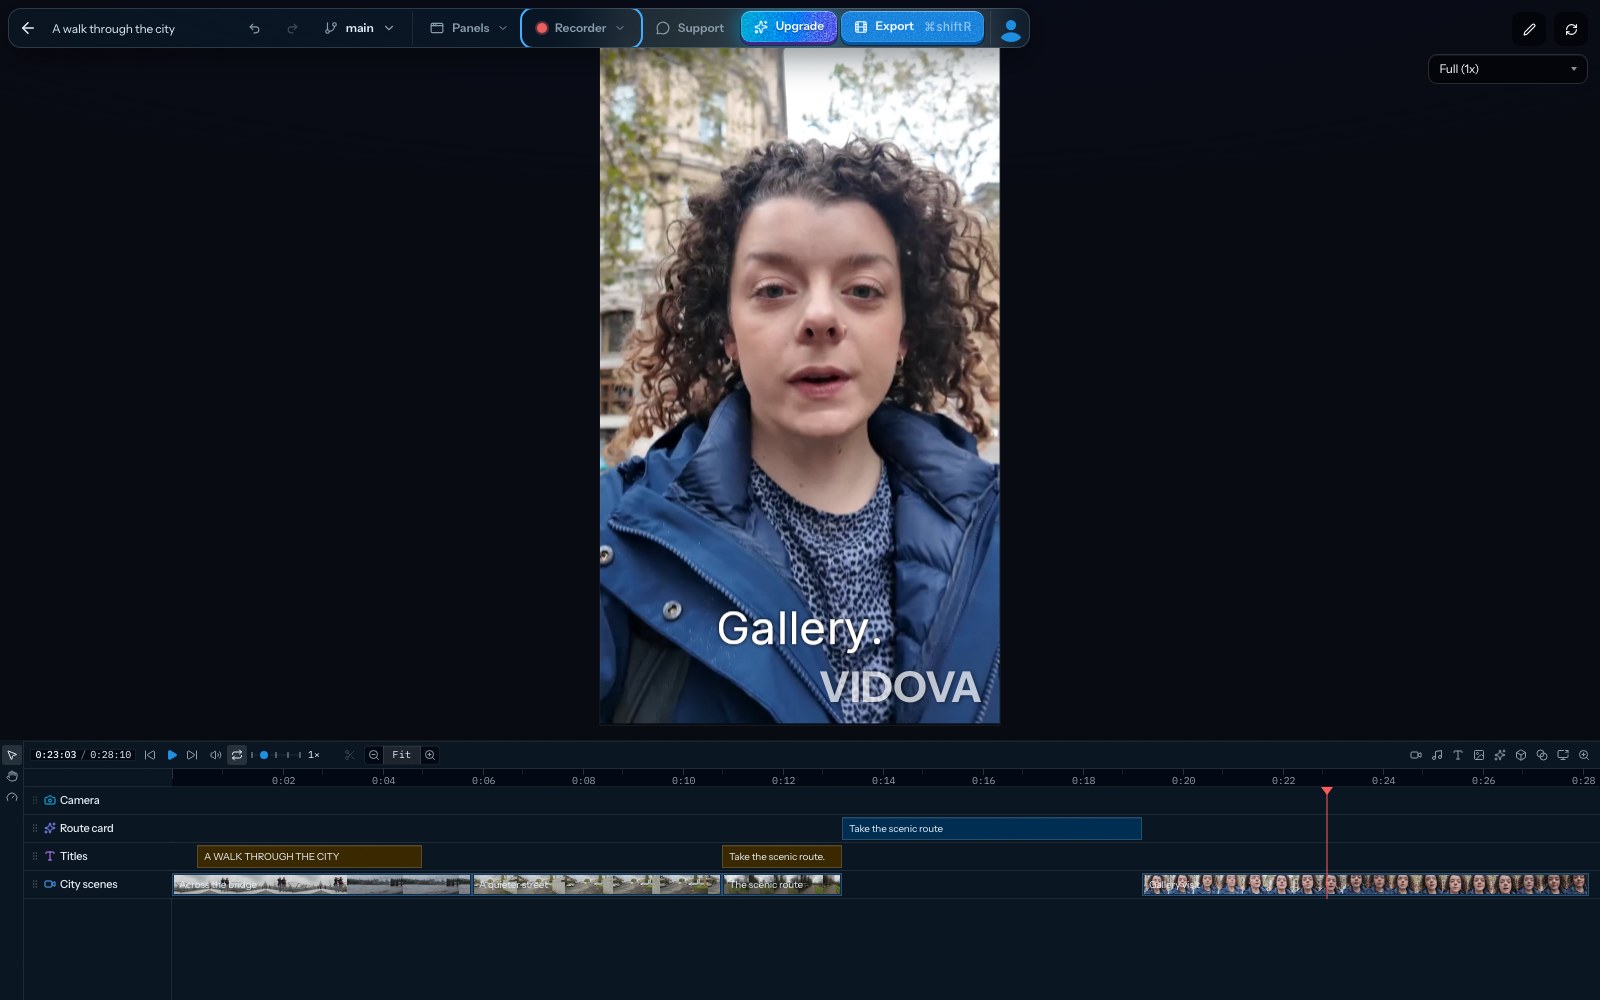Add an effects sparkle track
Viewport: 1600px width, 1000px height.
[x=1500, y=755]
